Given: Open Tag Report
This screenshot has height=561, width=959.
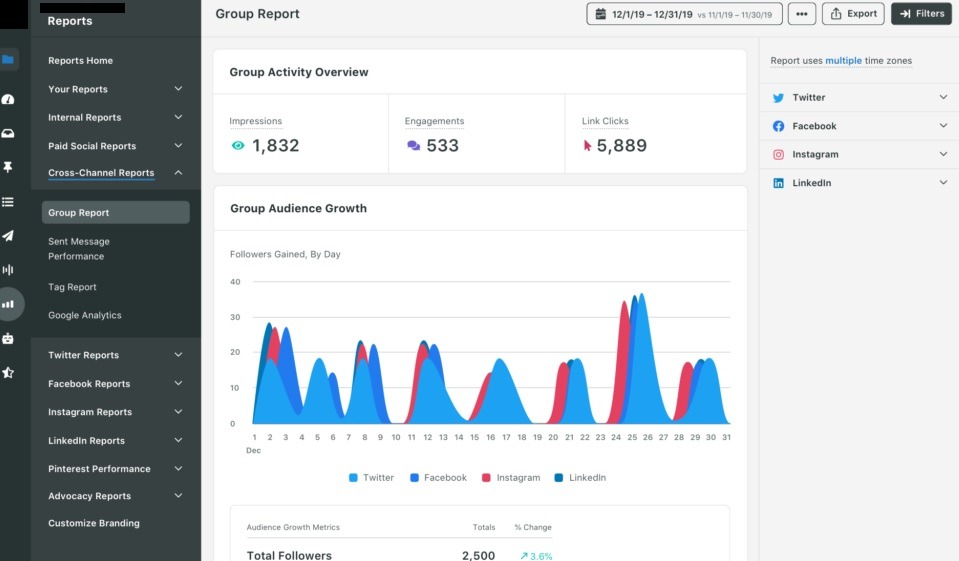Looking at the screenshot, I should [72, 287].
